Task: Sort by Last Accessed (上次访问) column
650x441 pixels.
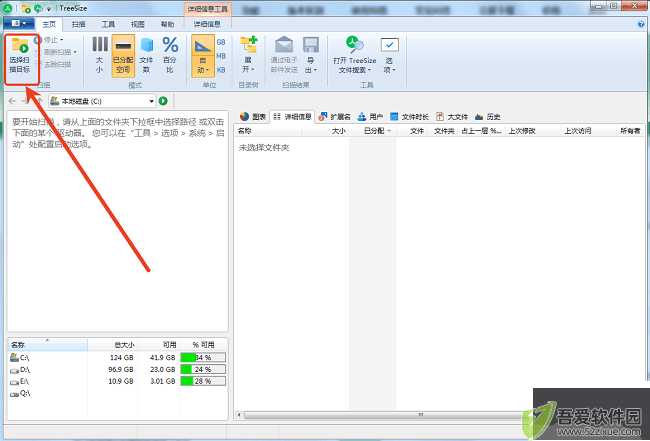Action: click(589, 131)
